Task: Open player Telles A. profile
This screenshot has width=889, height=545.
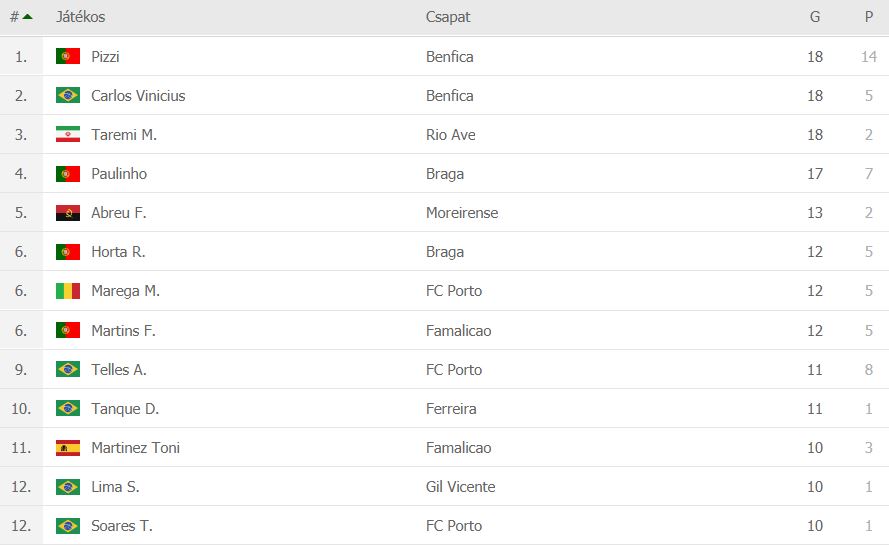Action: (119, 370)
